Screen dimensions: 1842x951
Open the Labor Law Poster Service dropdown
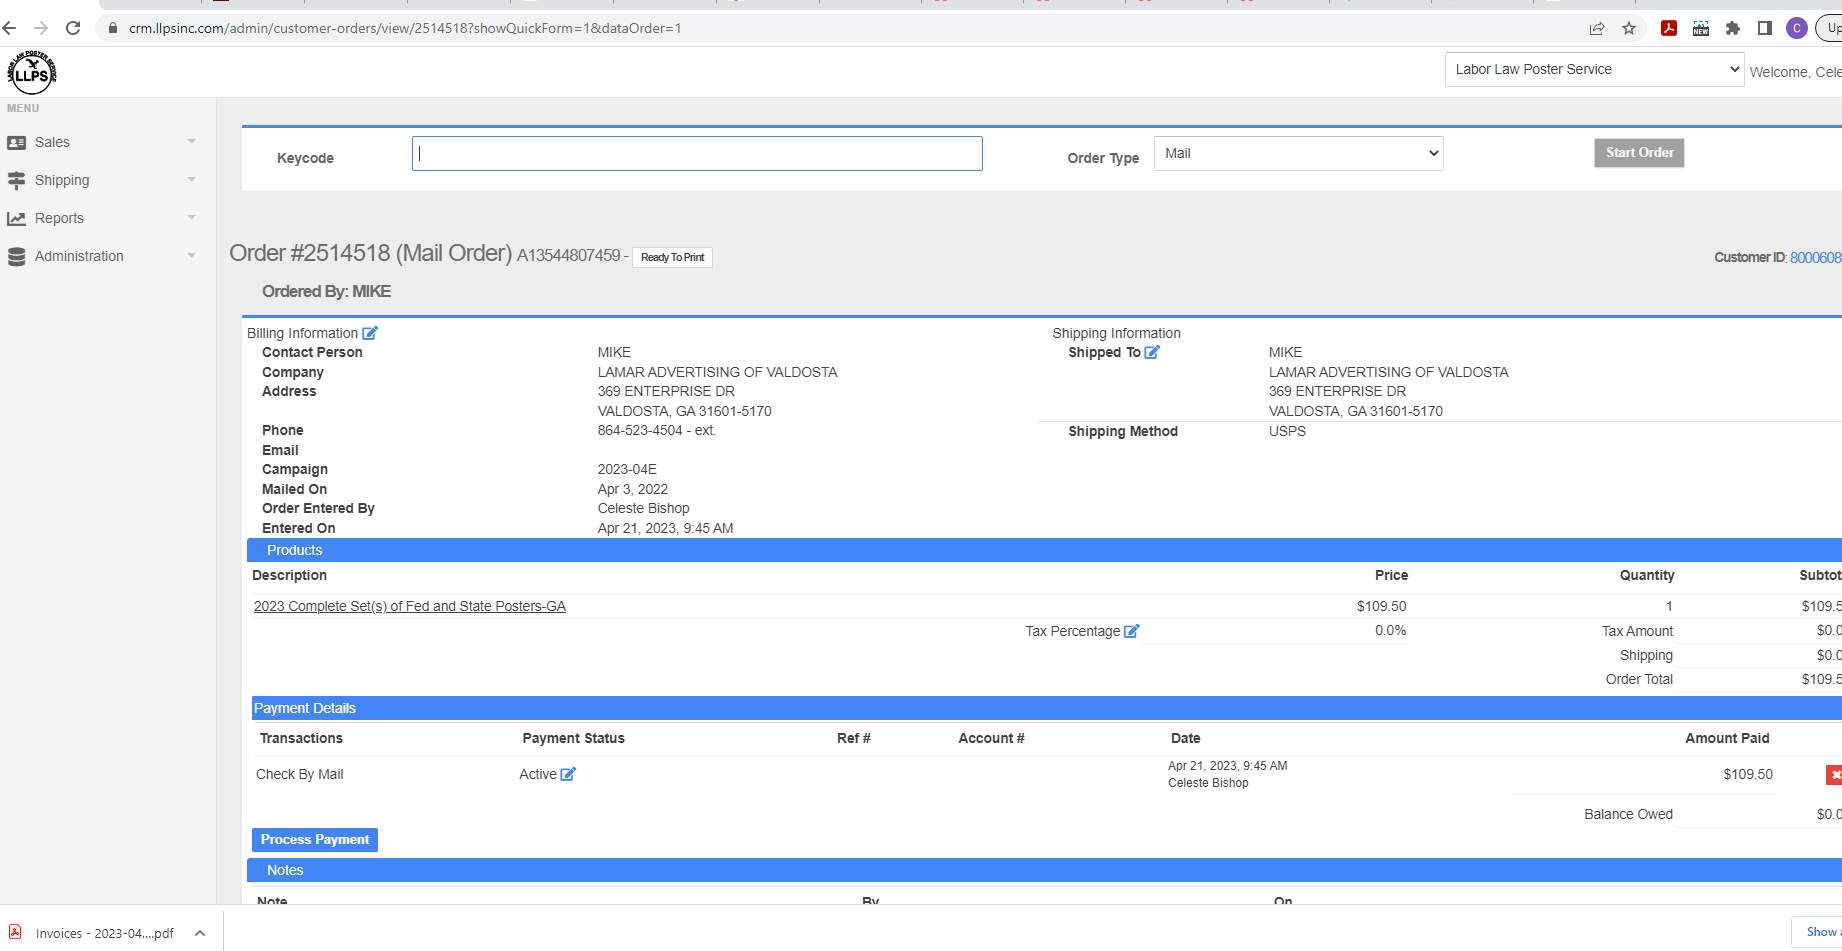(1594, 70)
